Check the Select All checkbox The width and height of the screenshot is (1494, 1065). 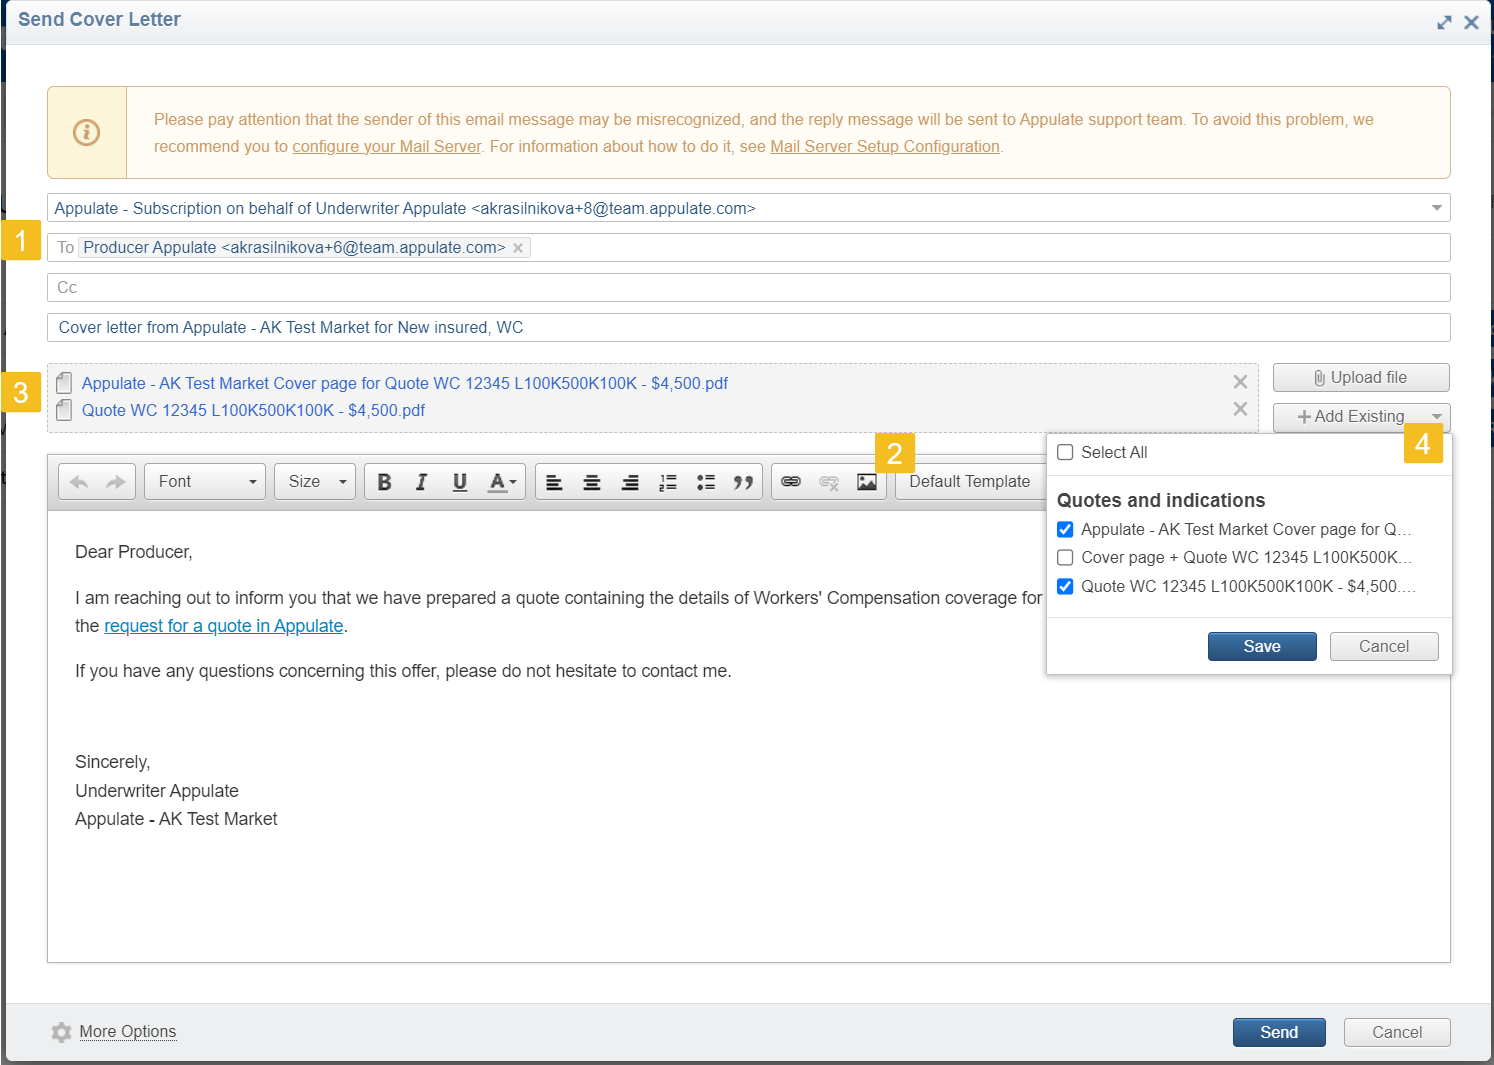(1065, 452)
